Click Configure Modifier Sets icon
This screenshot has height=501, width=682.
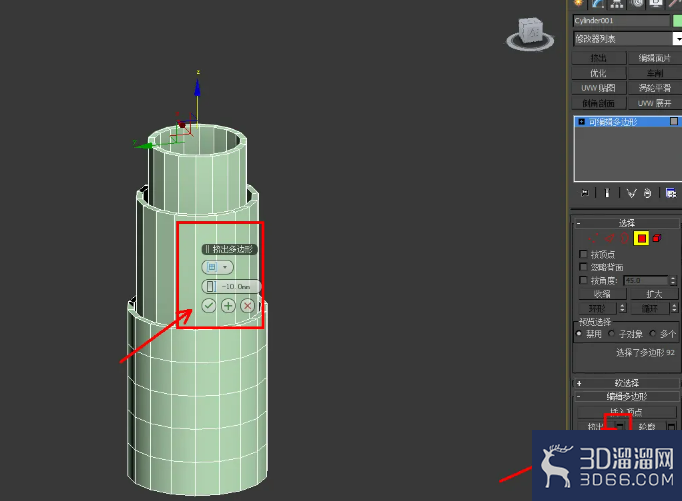[671, 193]
